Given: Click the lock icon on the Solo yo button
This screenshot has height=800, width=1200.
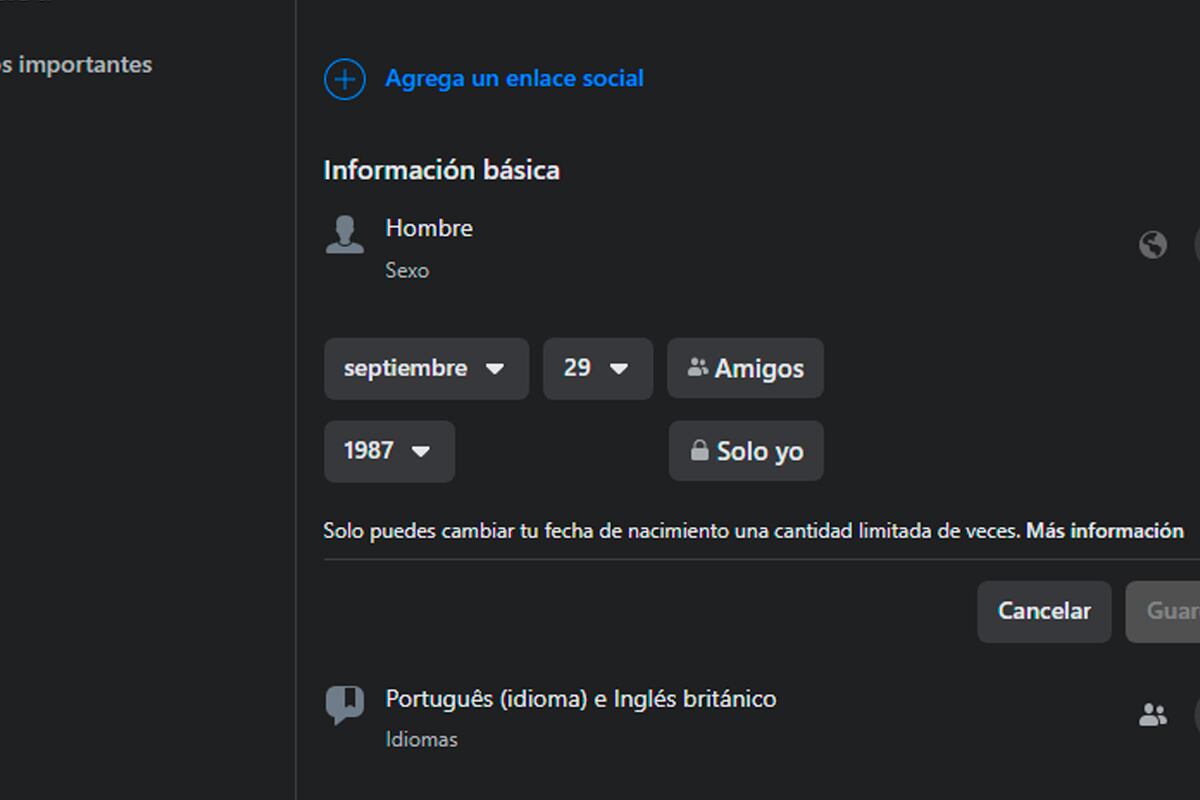Looking at the screenshot, I should coord(698,450).
